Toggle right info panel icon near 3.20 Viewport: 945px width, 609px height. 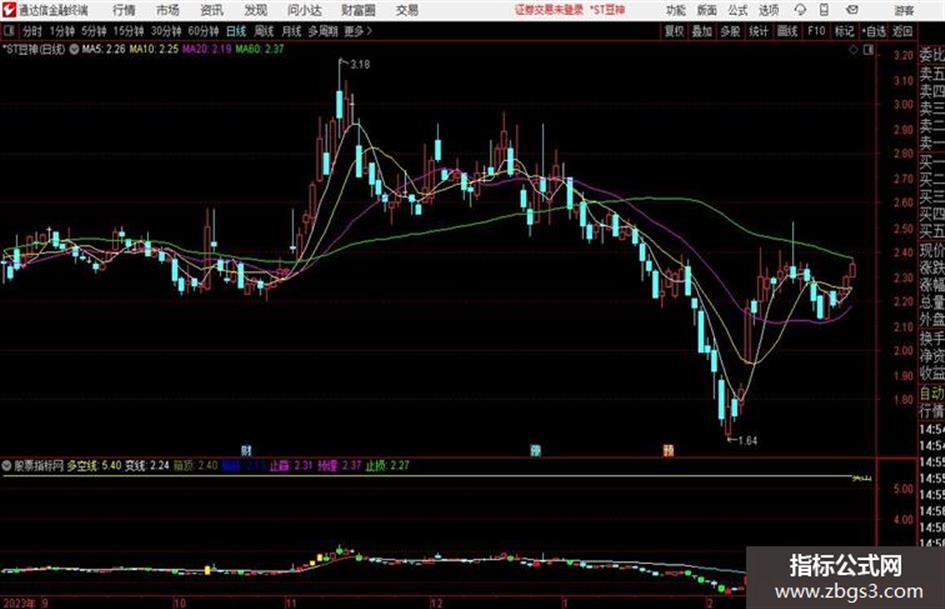pyautogui.click(x=868, y=50)
